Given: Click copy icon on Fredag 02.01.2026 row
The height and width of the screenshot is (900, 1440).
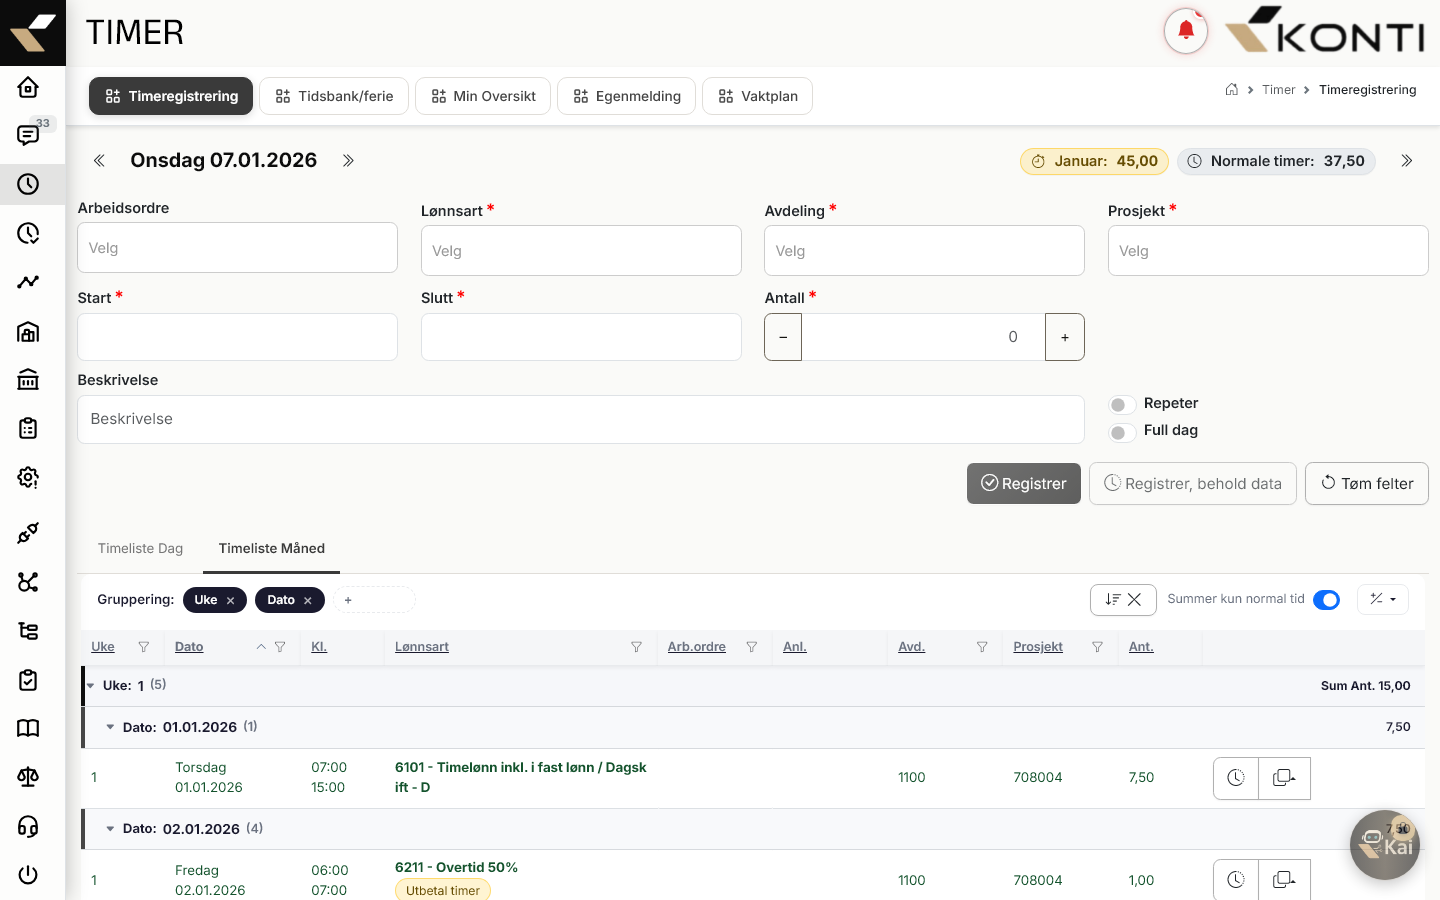Looking at the screenshot, I should pyautogui.click(x=1284, y=880).
